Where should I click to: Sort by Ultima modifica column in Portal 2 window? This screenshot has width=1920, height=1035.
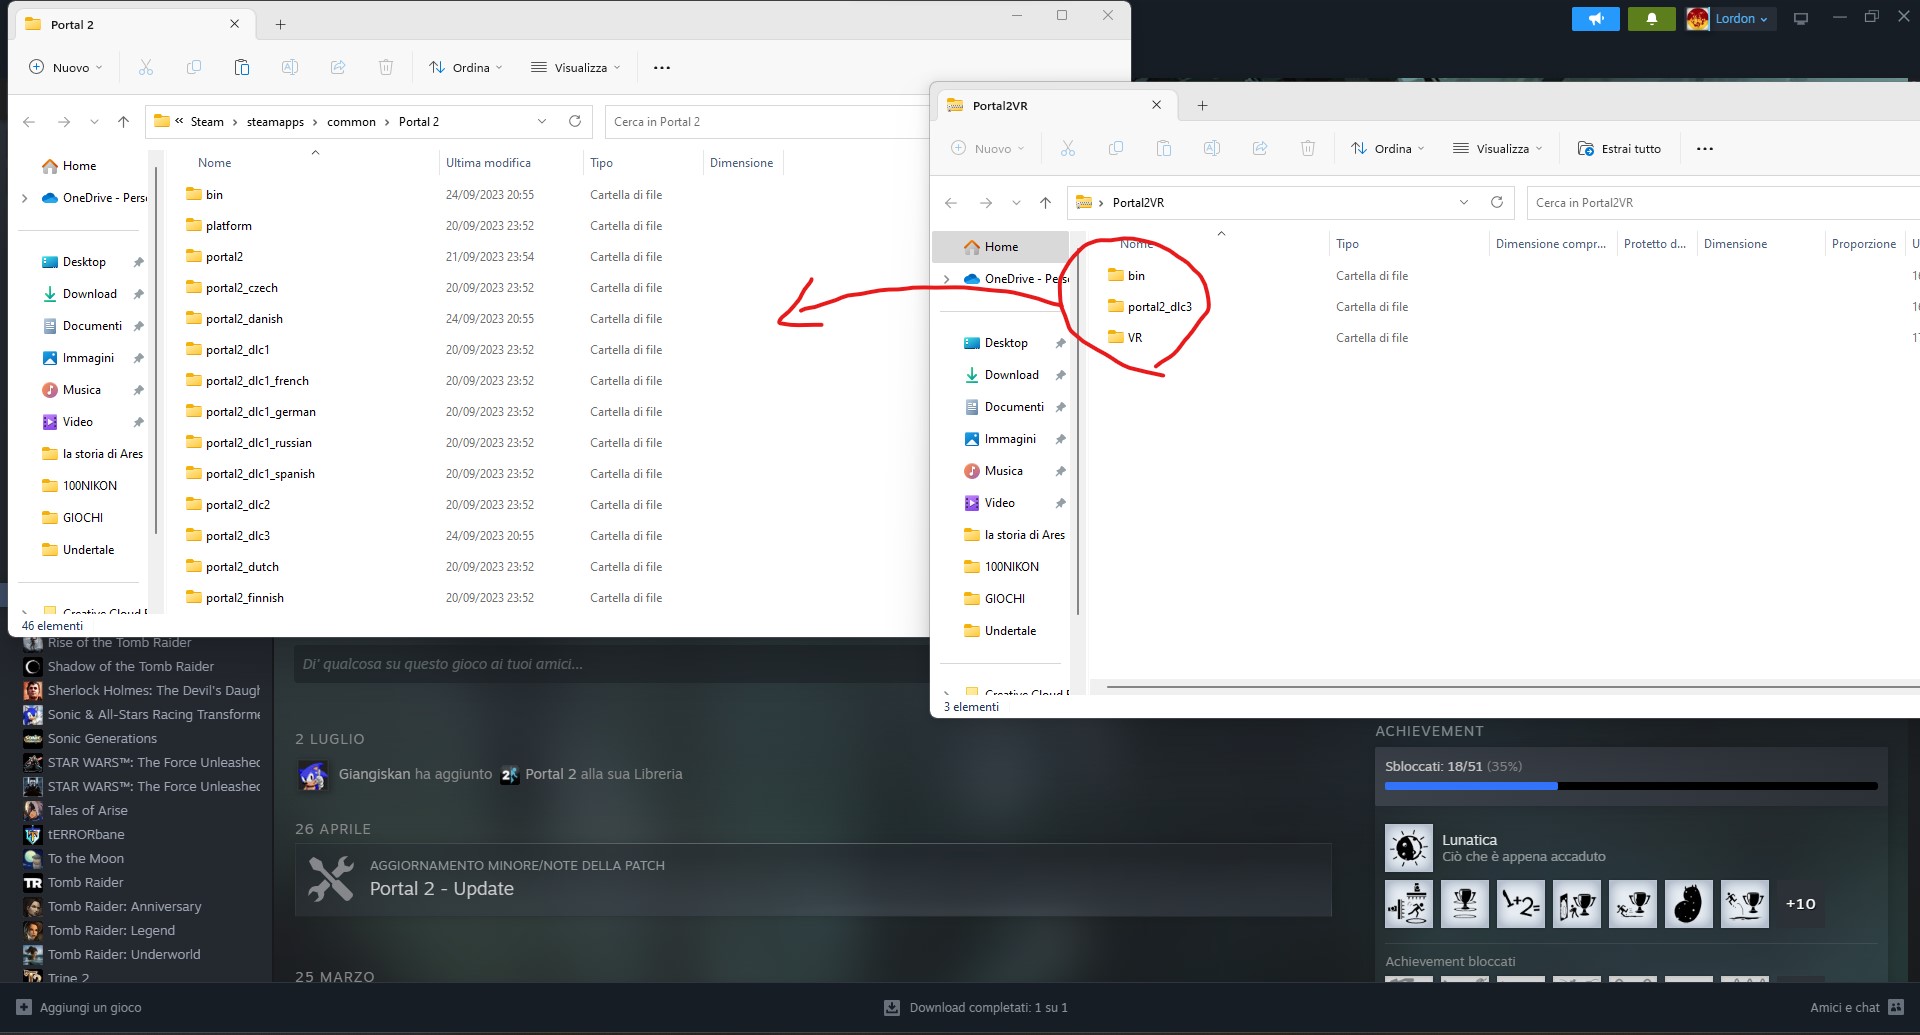488,163
